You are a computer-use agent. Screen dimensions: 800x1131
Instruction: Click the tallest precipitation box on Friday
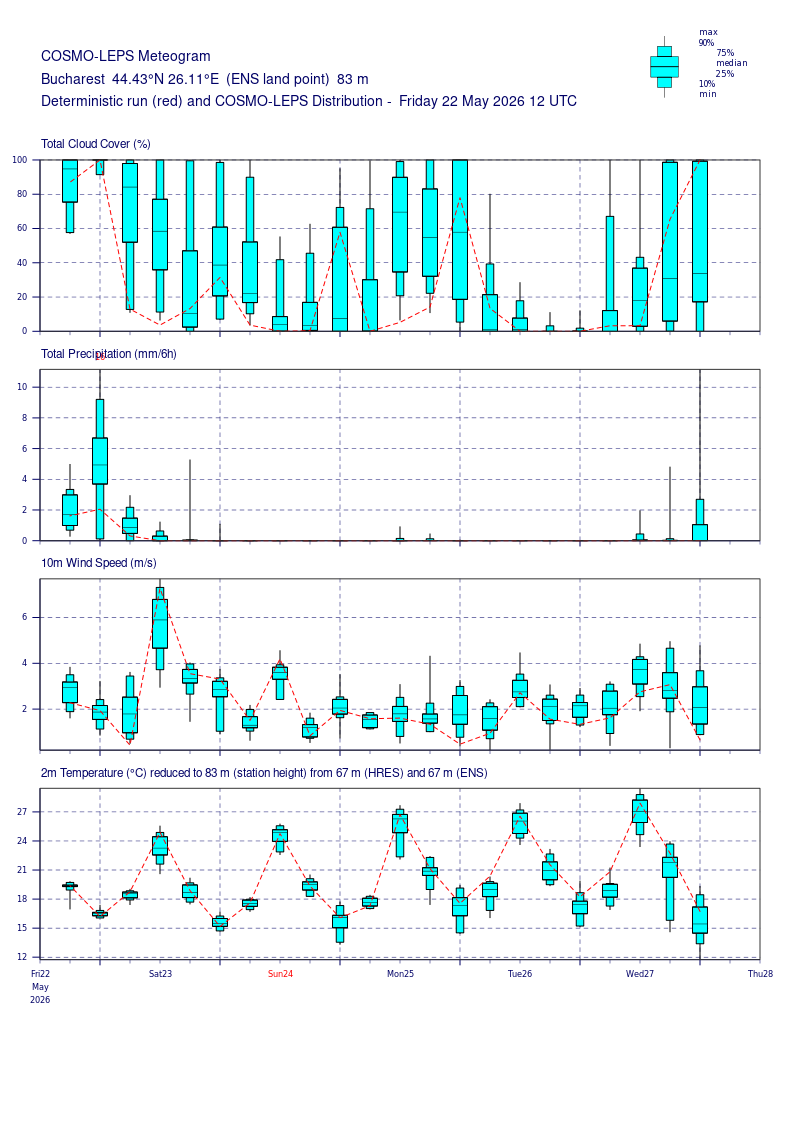click(100, 469)
